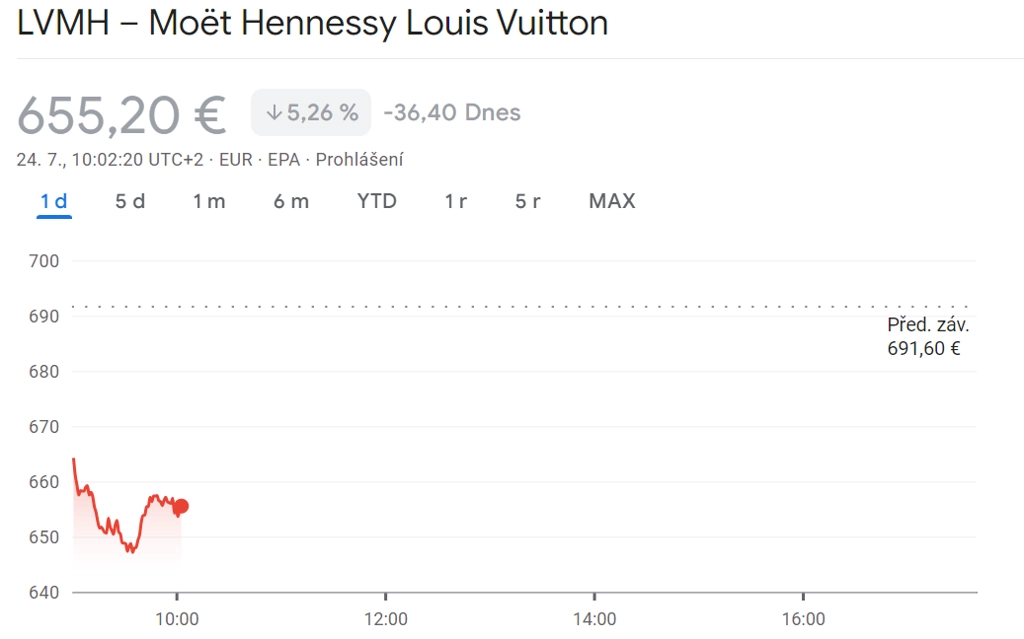Select the 1 d time range tab
1024x639 pixels.
pos(54,201)
